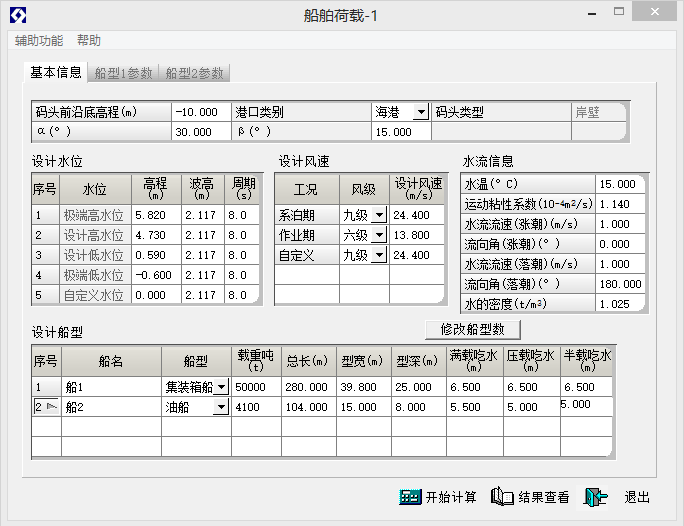Click the exit door icon for 退出
This screenshot has width=684, height=526.
pos(597,497)
